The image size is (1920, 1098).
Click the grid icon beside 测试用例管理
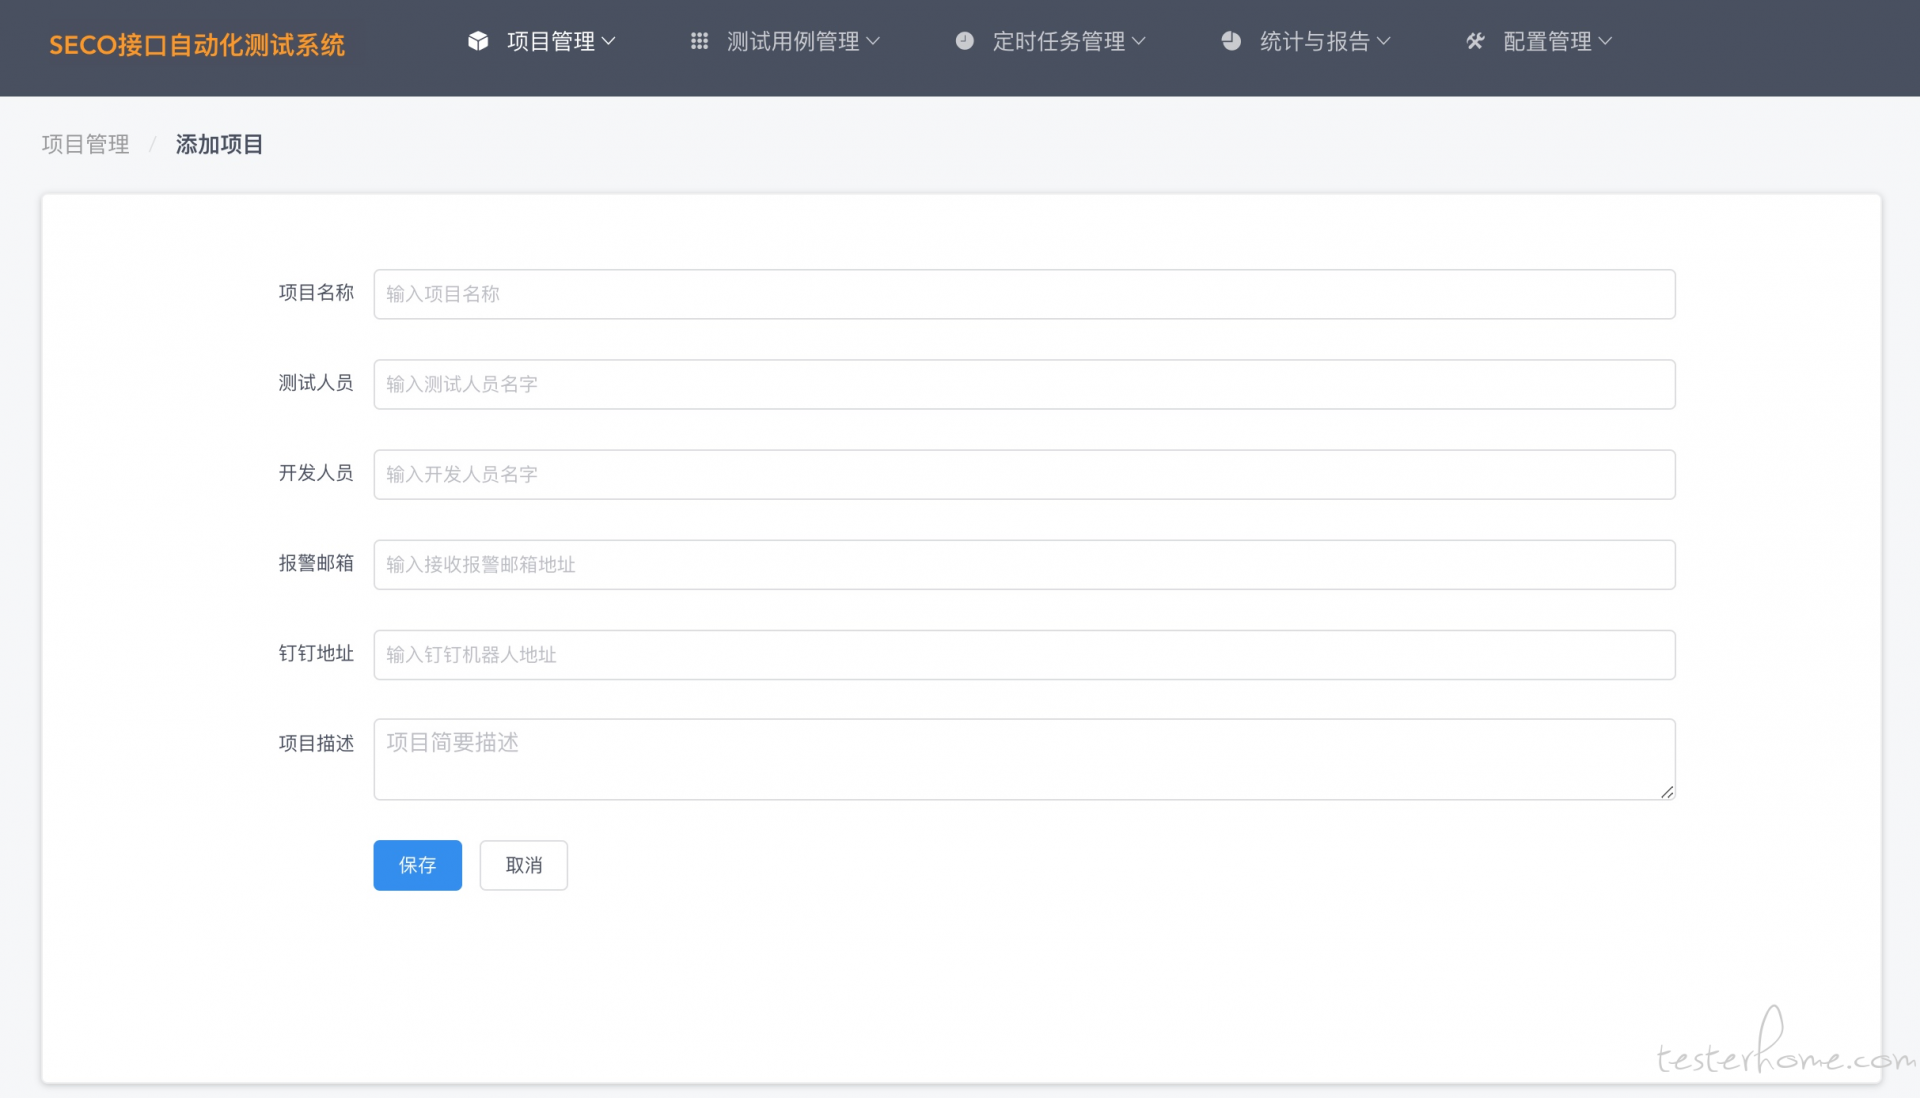[699, 41]
